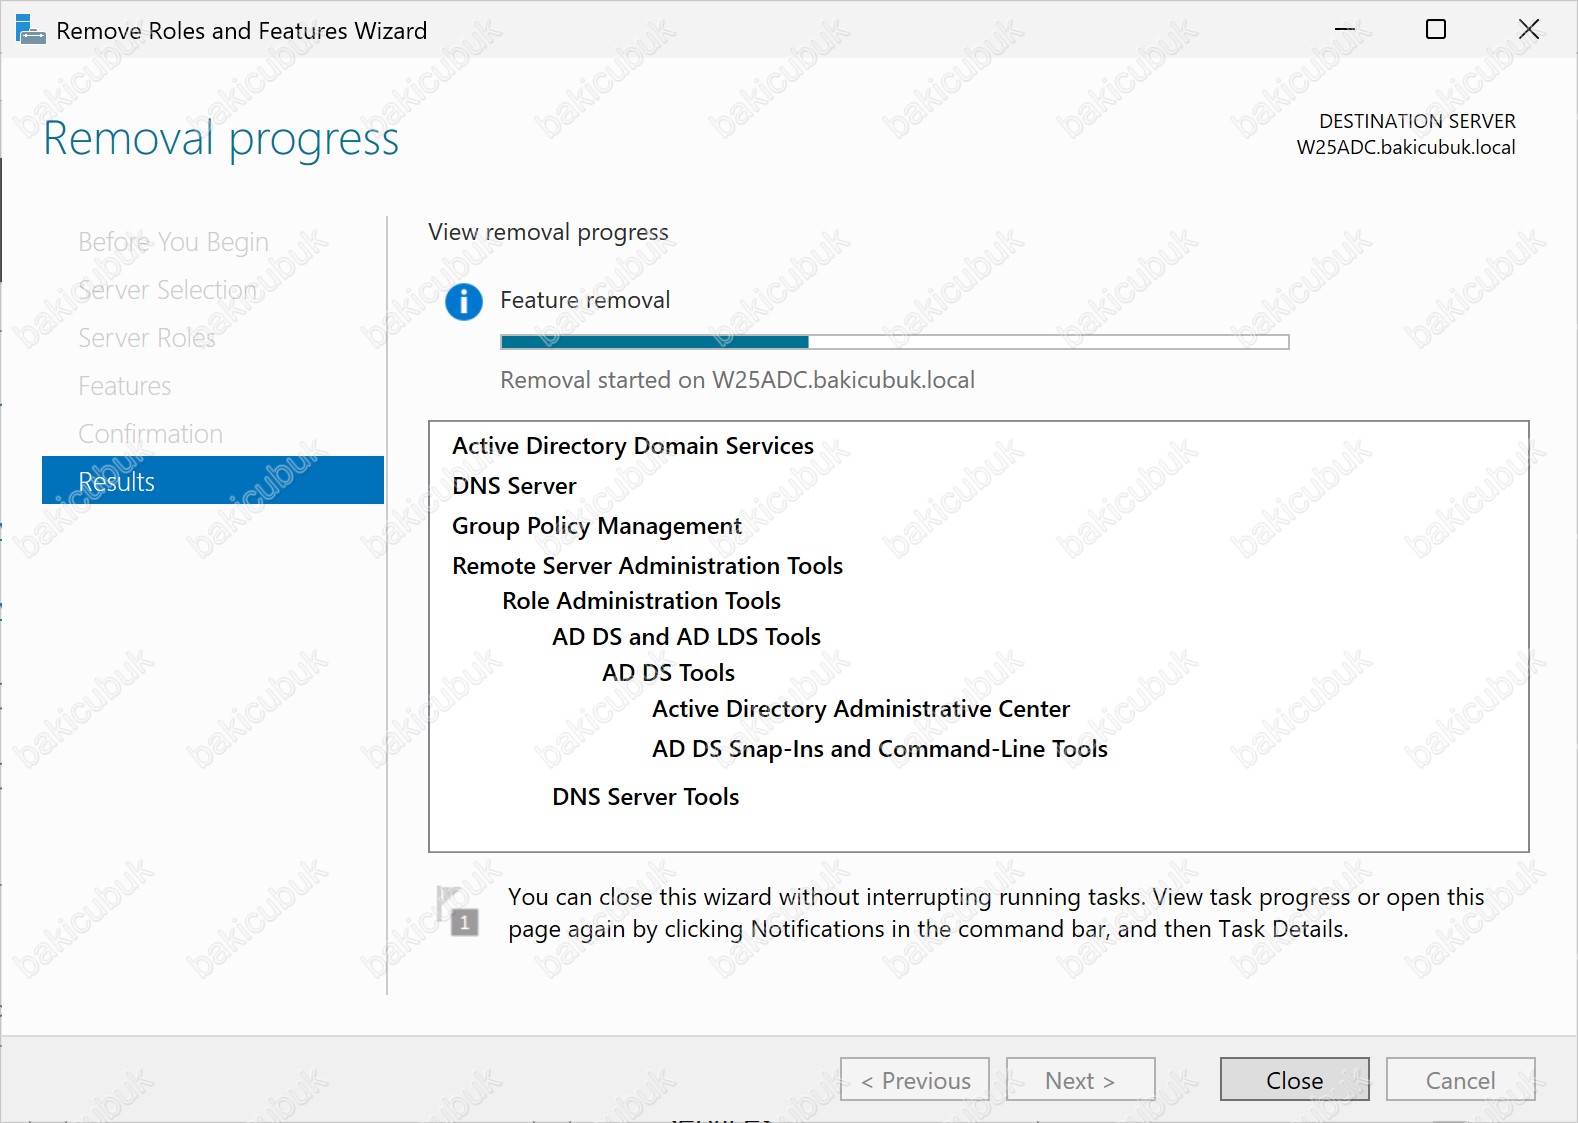This screenshot has width=1578, height=1123.
Task: Select Active Directory Administrative Center entry
Action: [861, 709]
